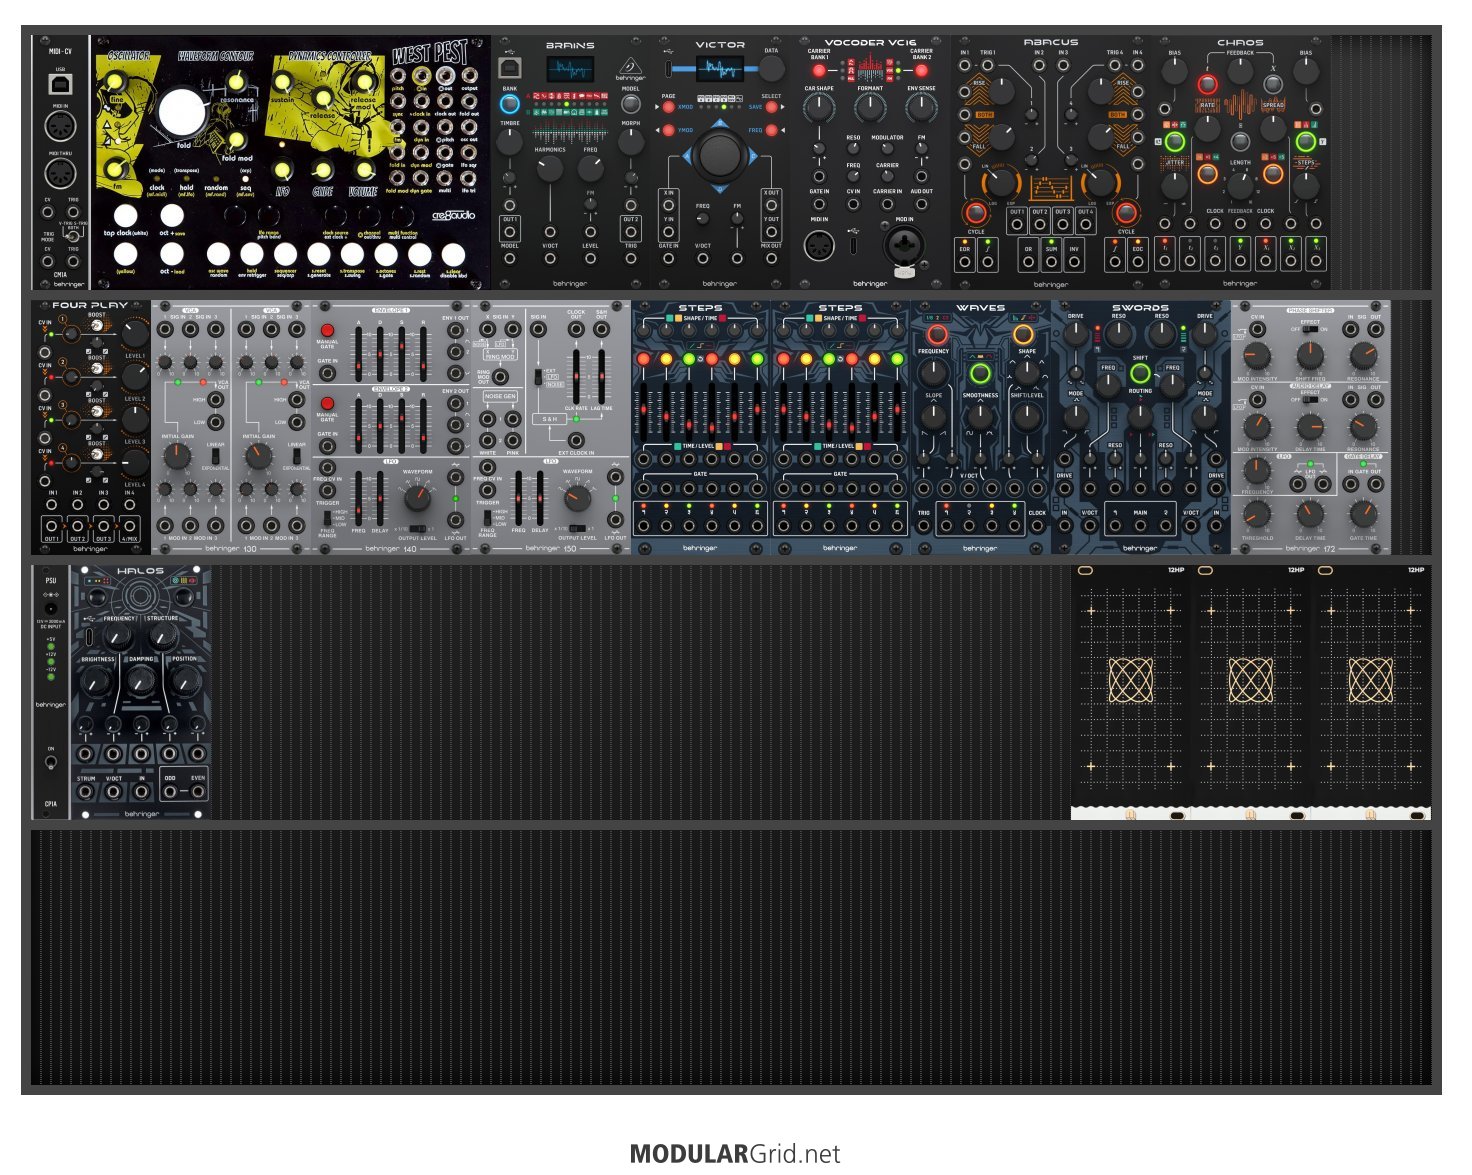Push the blue BANK button on Brains
This screenshot has width=1472, height=1175.
(509, 103)
